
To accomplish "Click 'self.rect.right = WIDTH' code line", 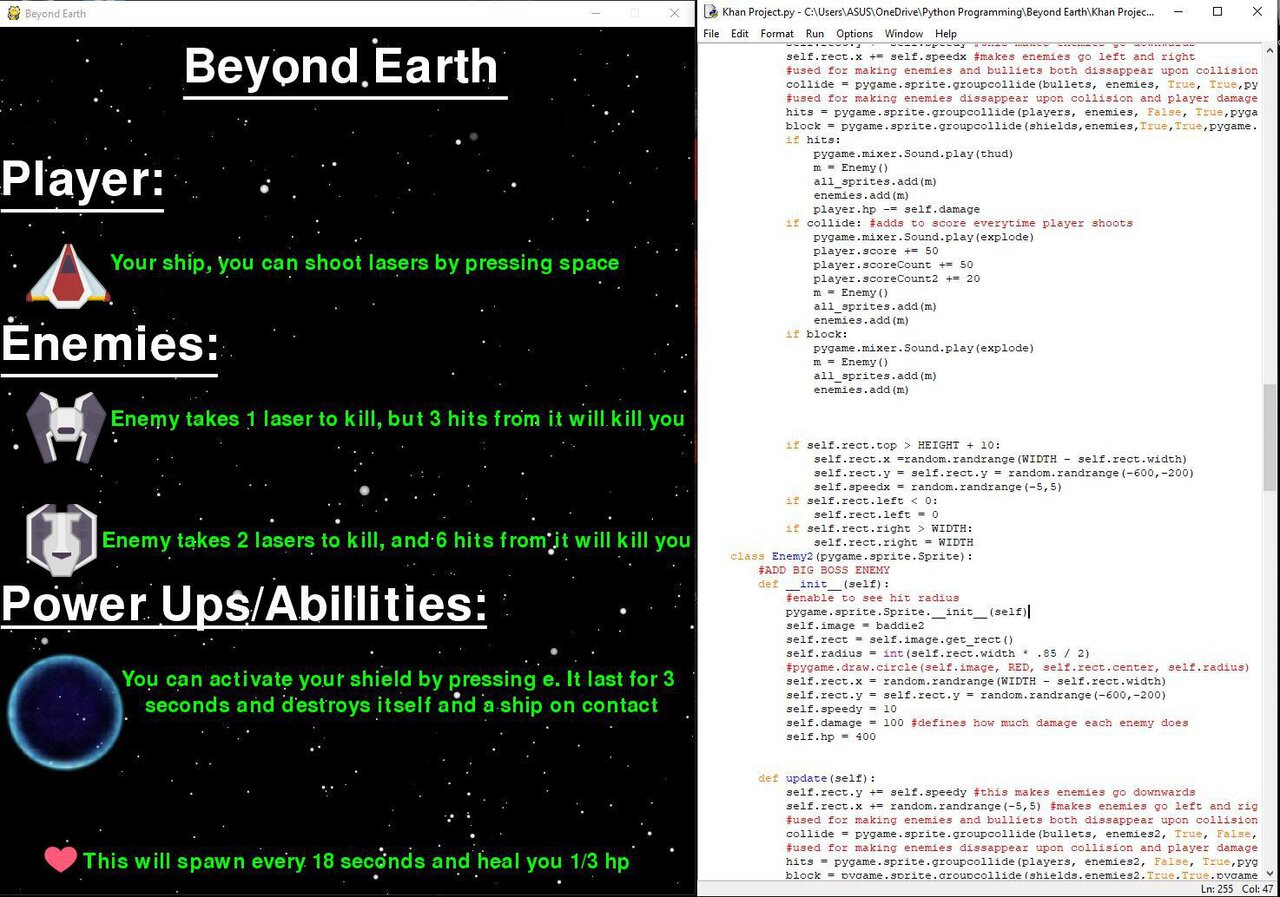I will (893, 542).
